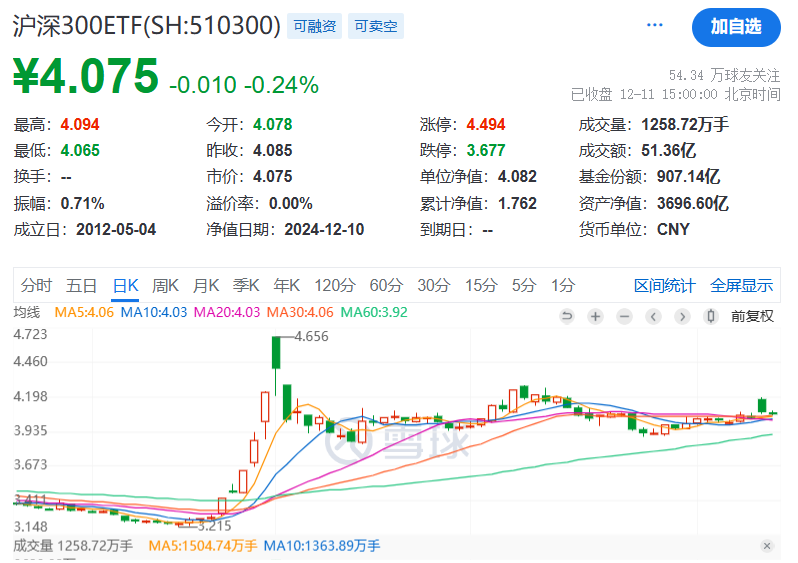
Task: Select the 60分 chart tab
Action: (x=386, y=286)
